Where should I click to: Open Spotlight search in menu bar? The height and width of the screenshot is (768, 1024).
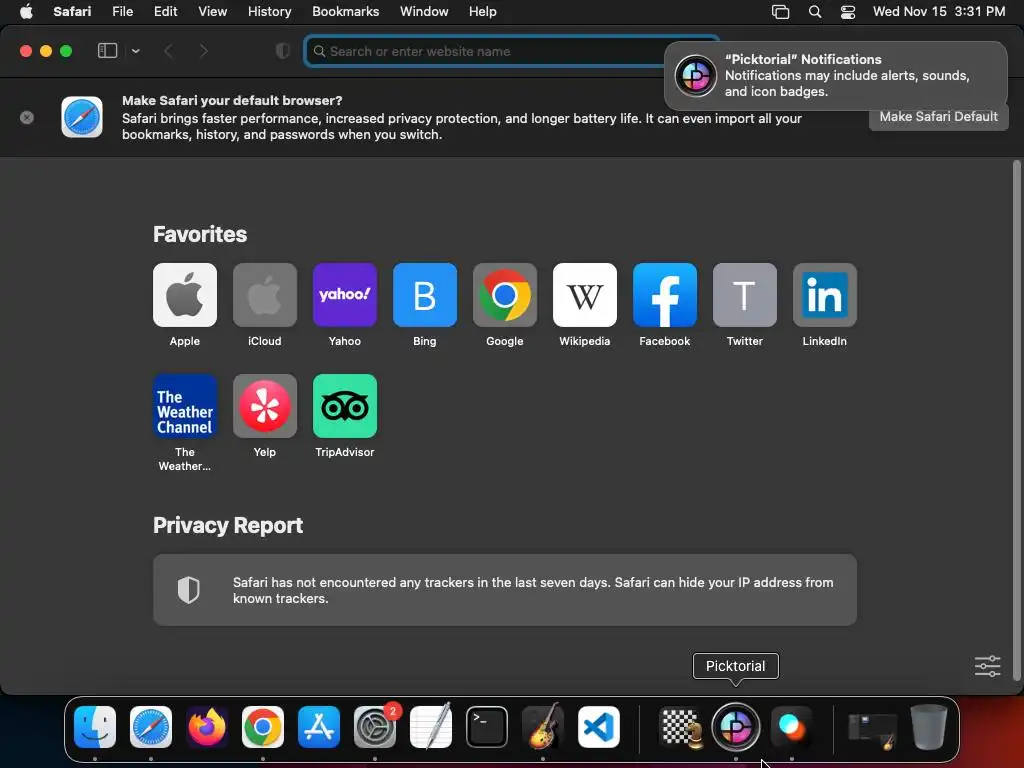point(814,12)
